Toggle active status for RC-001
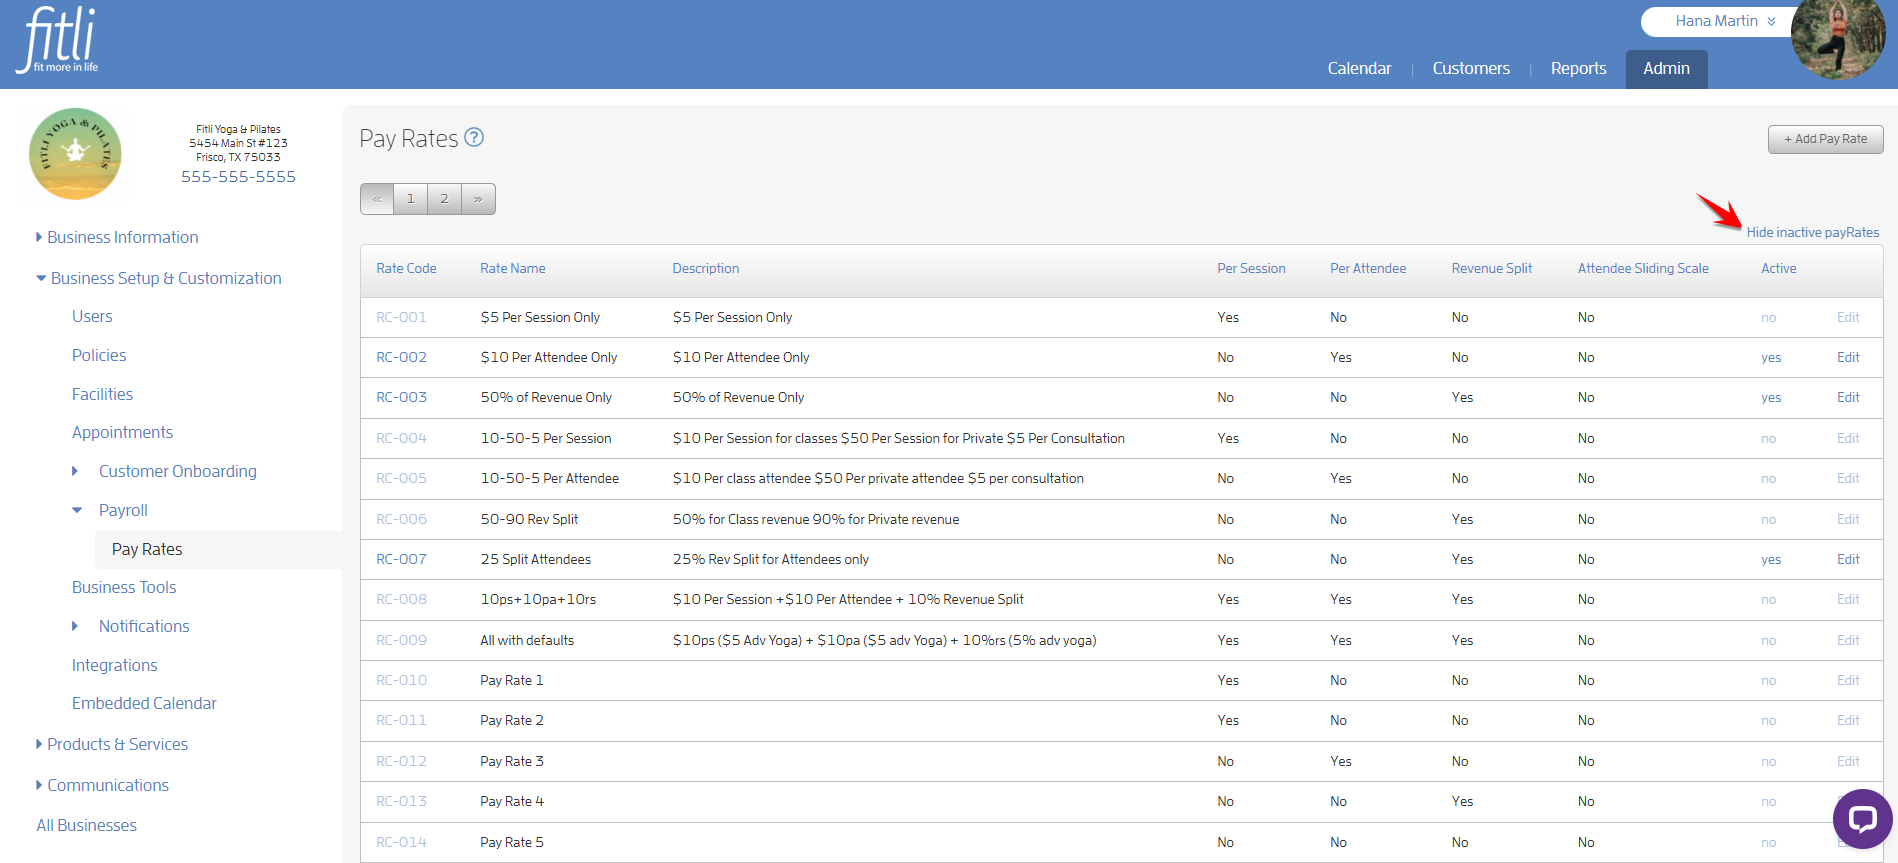1898x863 pixels. click(1769, 318)
